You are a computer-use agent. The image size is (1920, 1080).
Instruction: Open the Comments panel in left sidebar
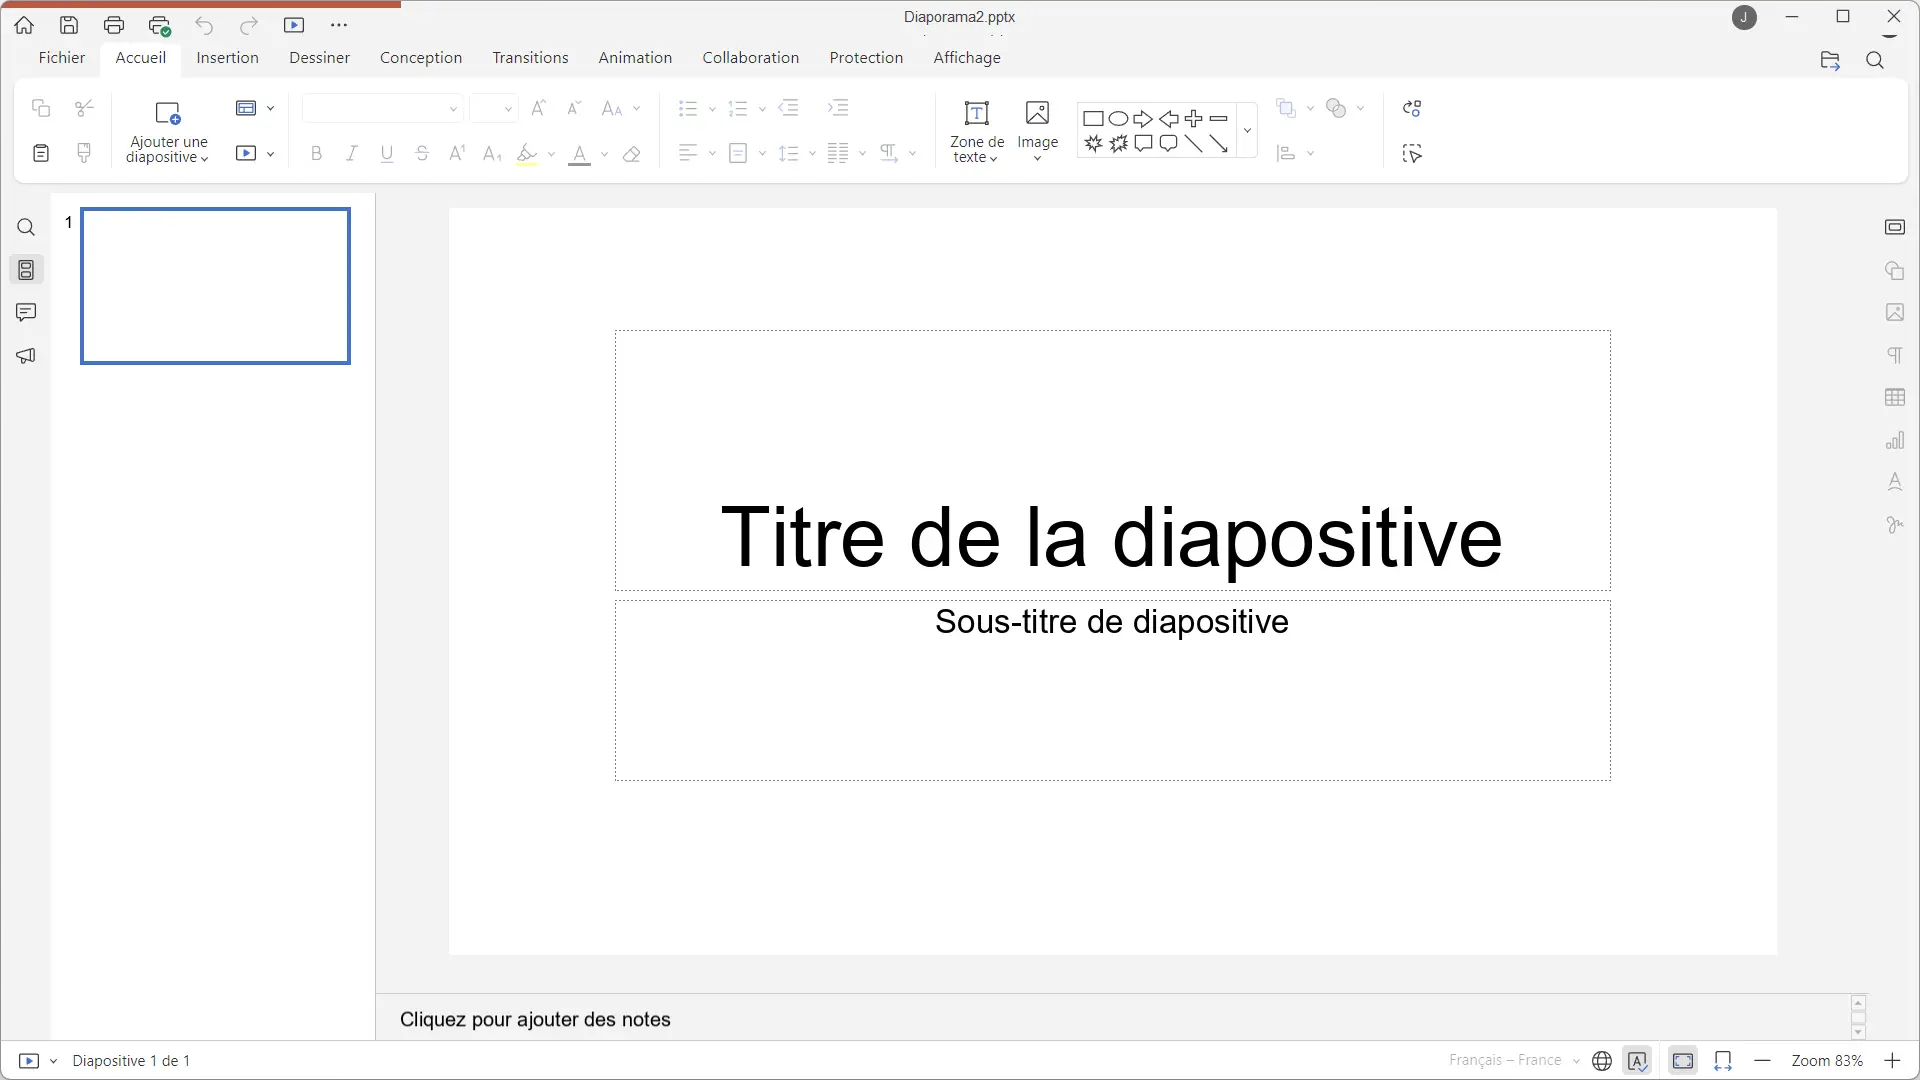[26, 312]
